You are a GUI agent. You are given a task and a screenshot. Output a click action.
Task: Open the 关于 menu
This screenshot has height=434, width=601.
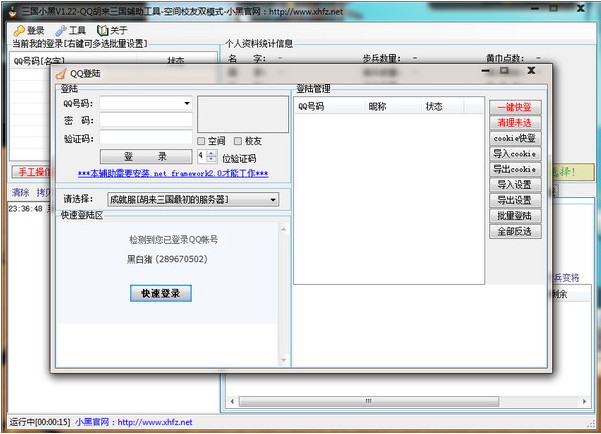tap(112, 30)
